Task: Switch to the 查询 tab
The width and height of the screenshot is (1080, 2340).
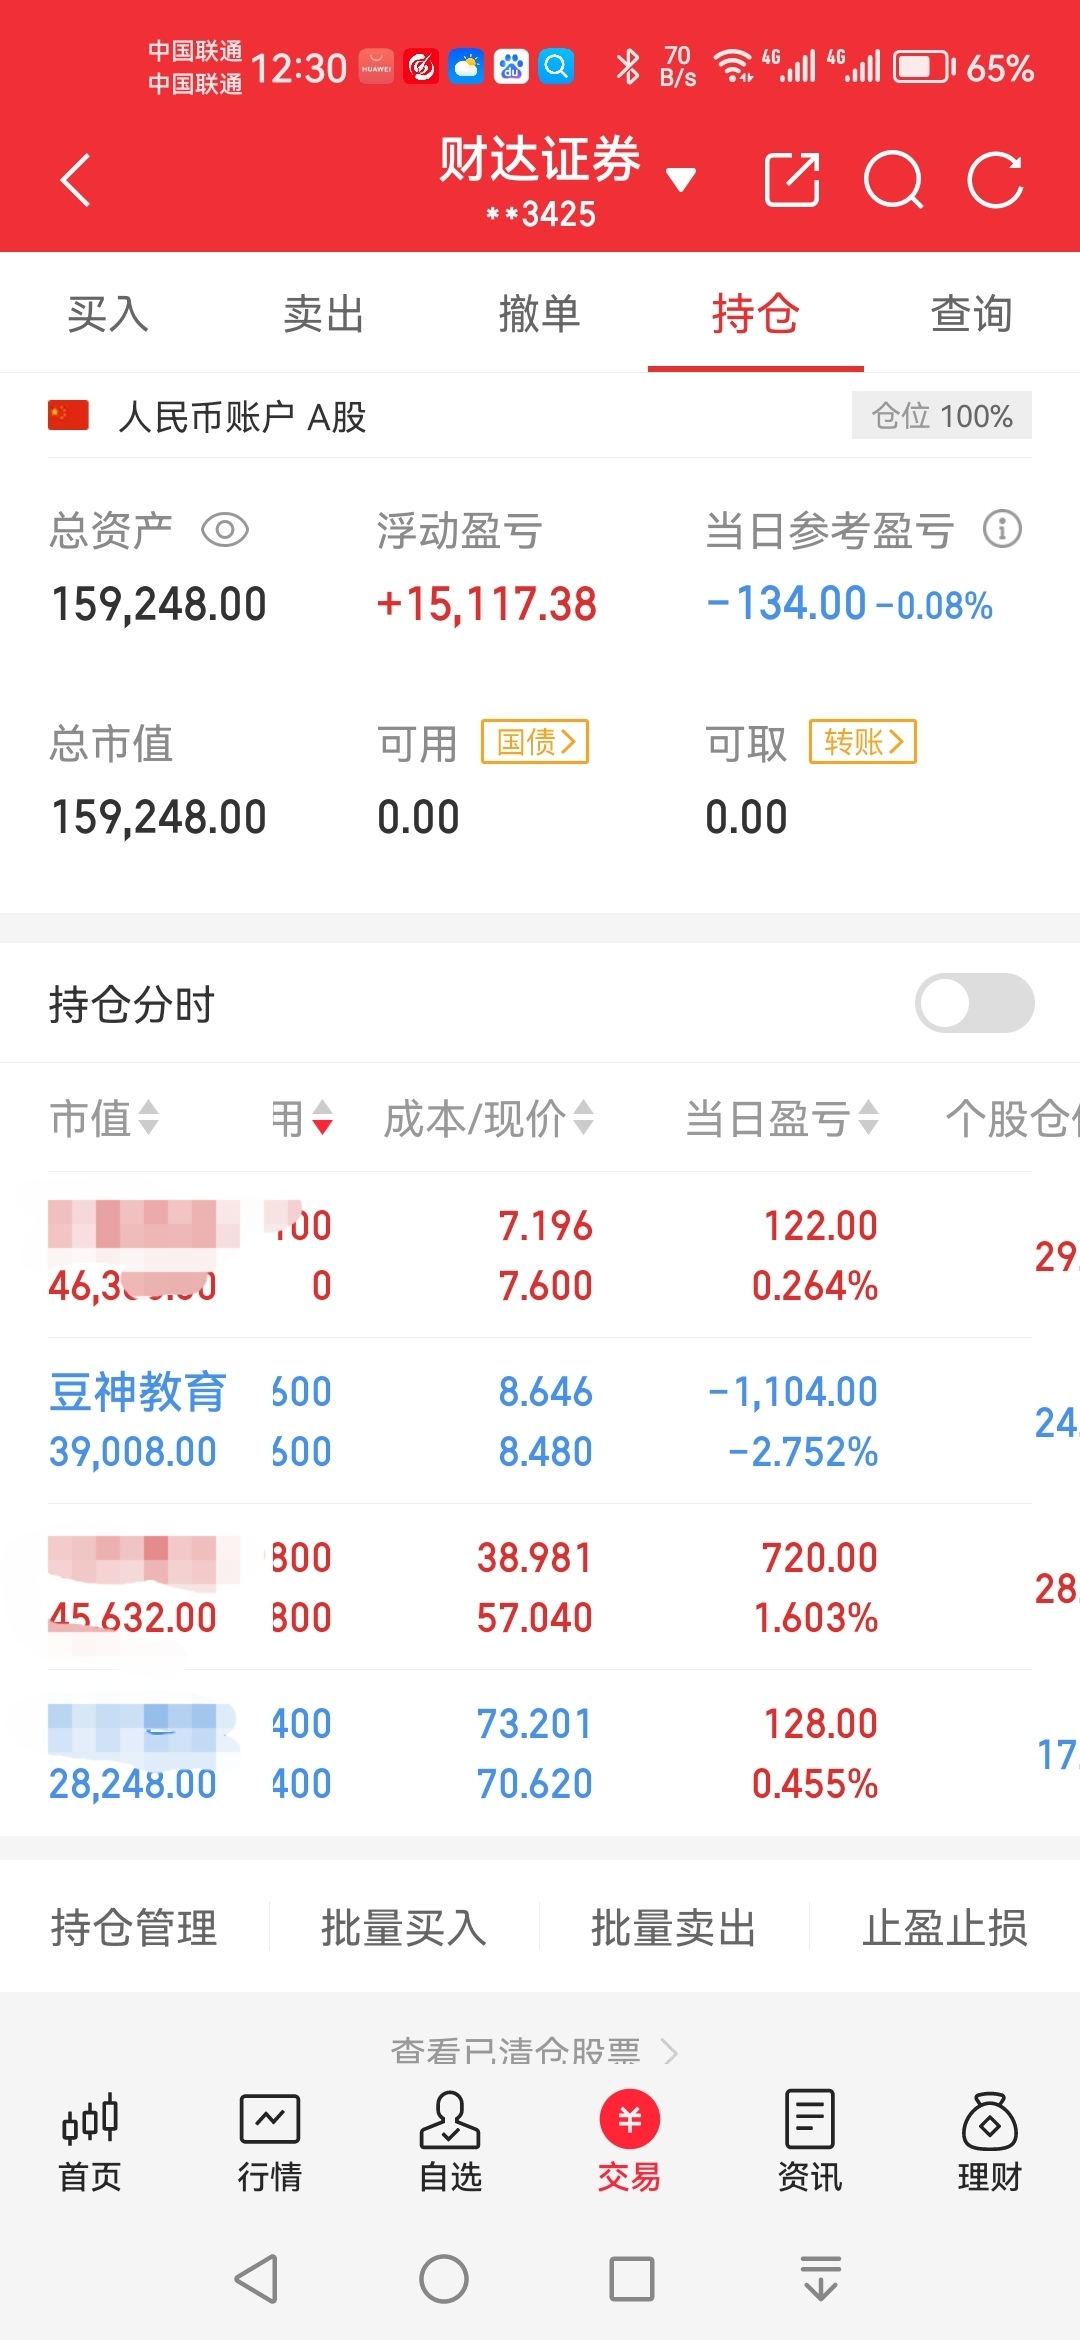Action: click(972, 314)
